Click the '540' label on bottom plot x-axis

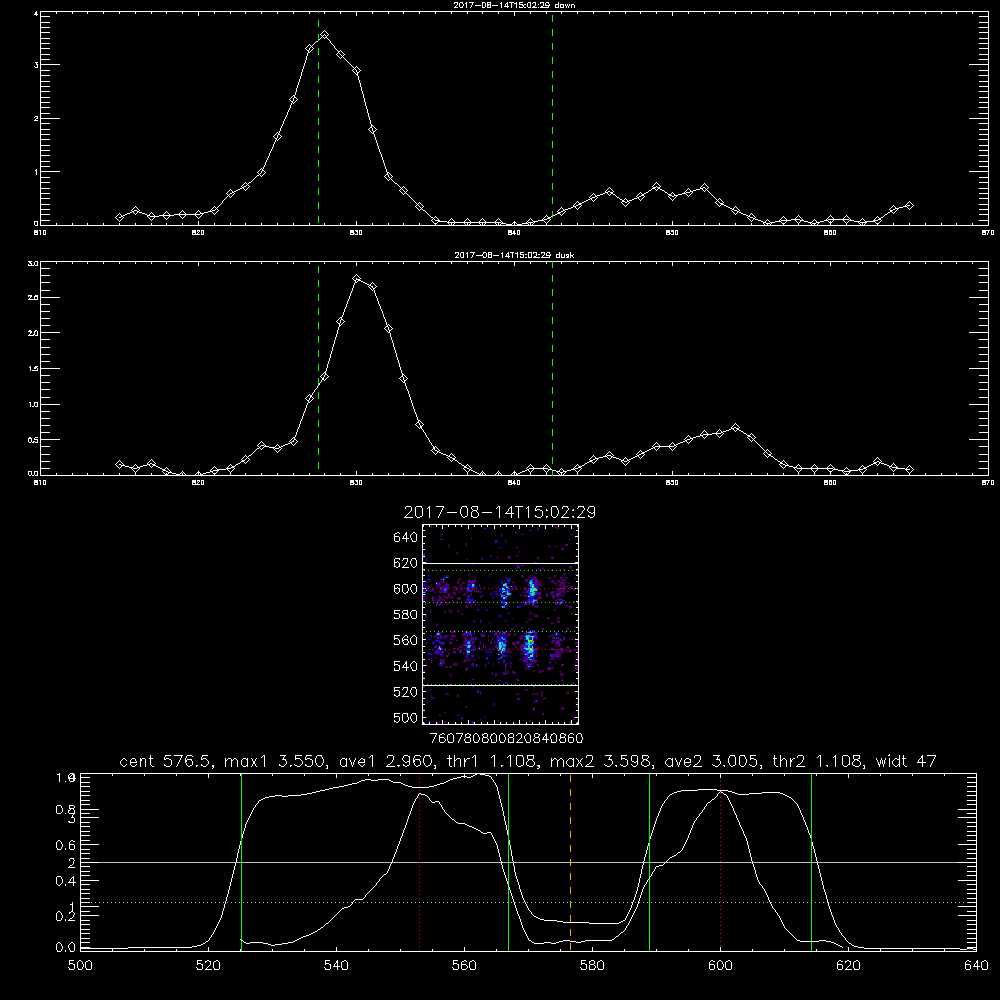pyautogui.click(x=336, y=966)
